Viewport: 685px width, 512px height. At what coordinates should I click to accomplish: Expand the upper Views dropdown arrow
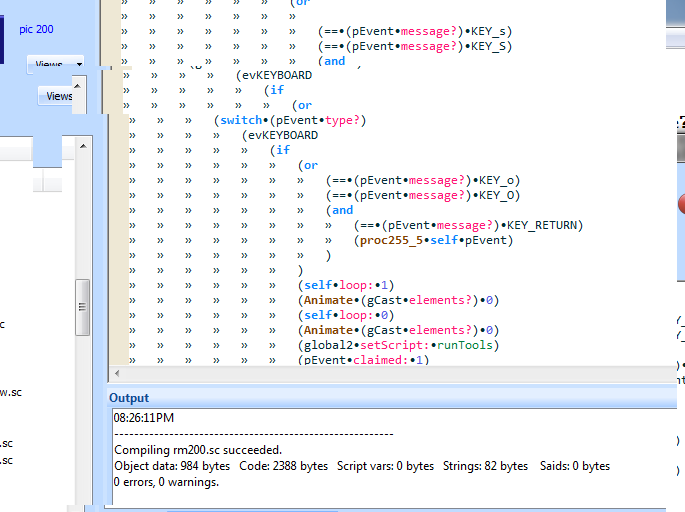pyautogui.click(x=79, y=65)
